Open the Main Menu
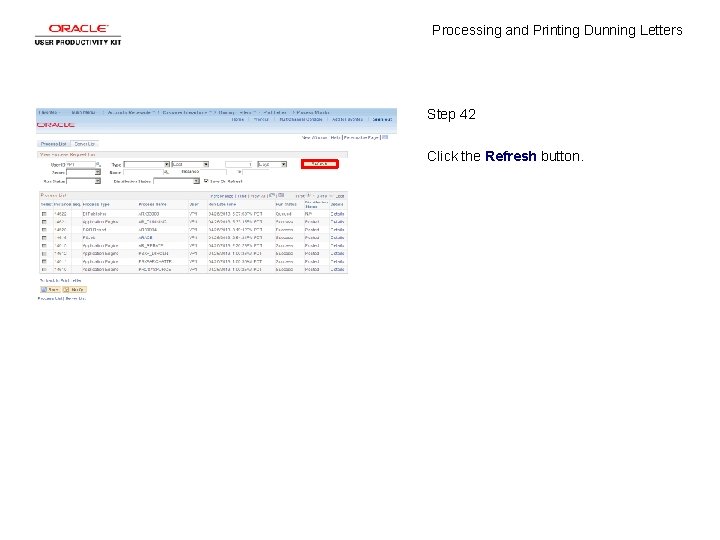Screen dimensions: 720x540 click(x=84, y=112)
